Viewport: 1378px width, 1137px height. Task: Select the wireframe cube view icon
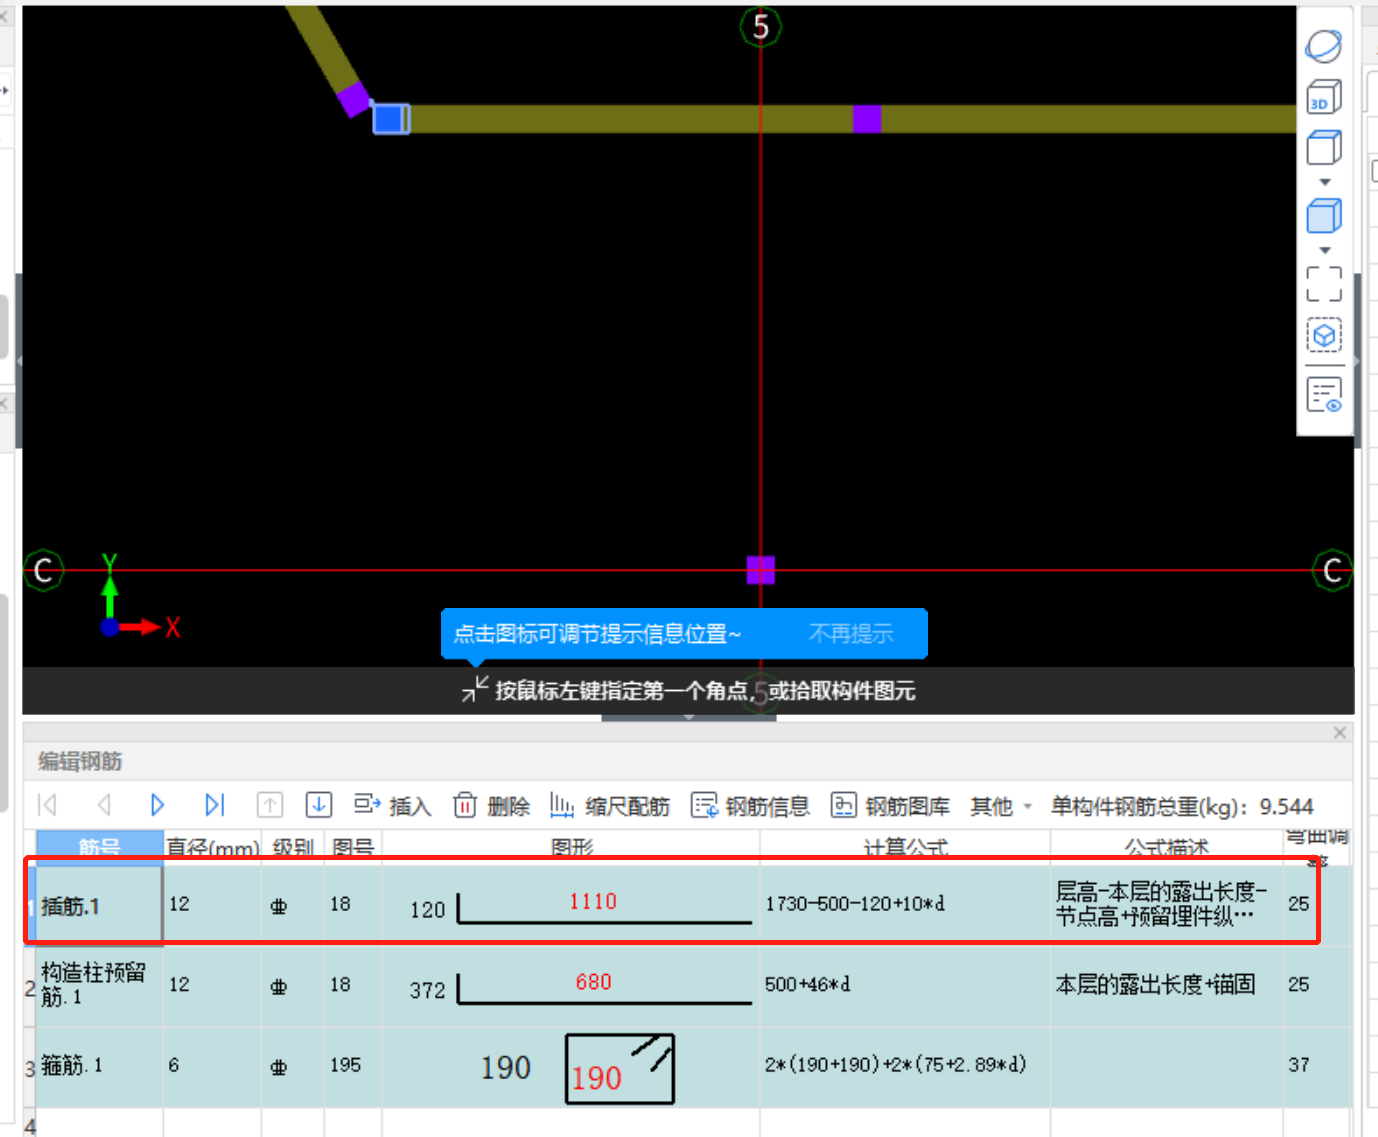point(1323,148)
